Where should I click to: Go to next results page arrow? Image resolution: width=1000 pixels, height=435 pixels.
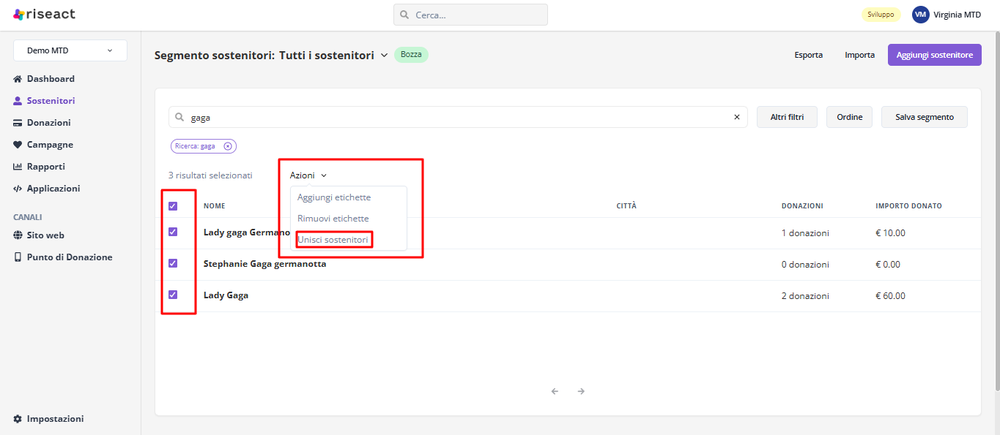pos(581,391)
